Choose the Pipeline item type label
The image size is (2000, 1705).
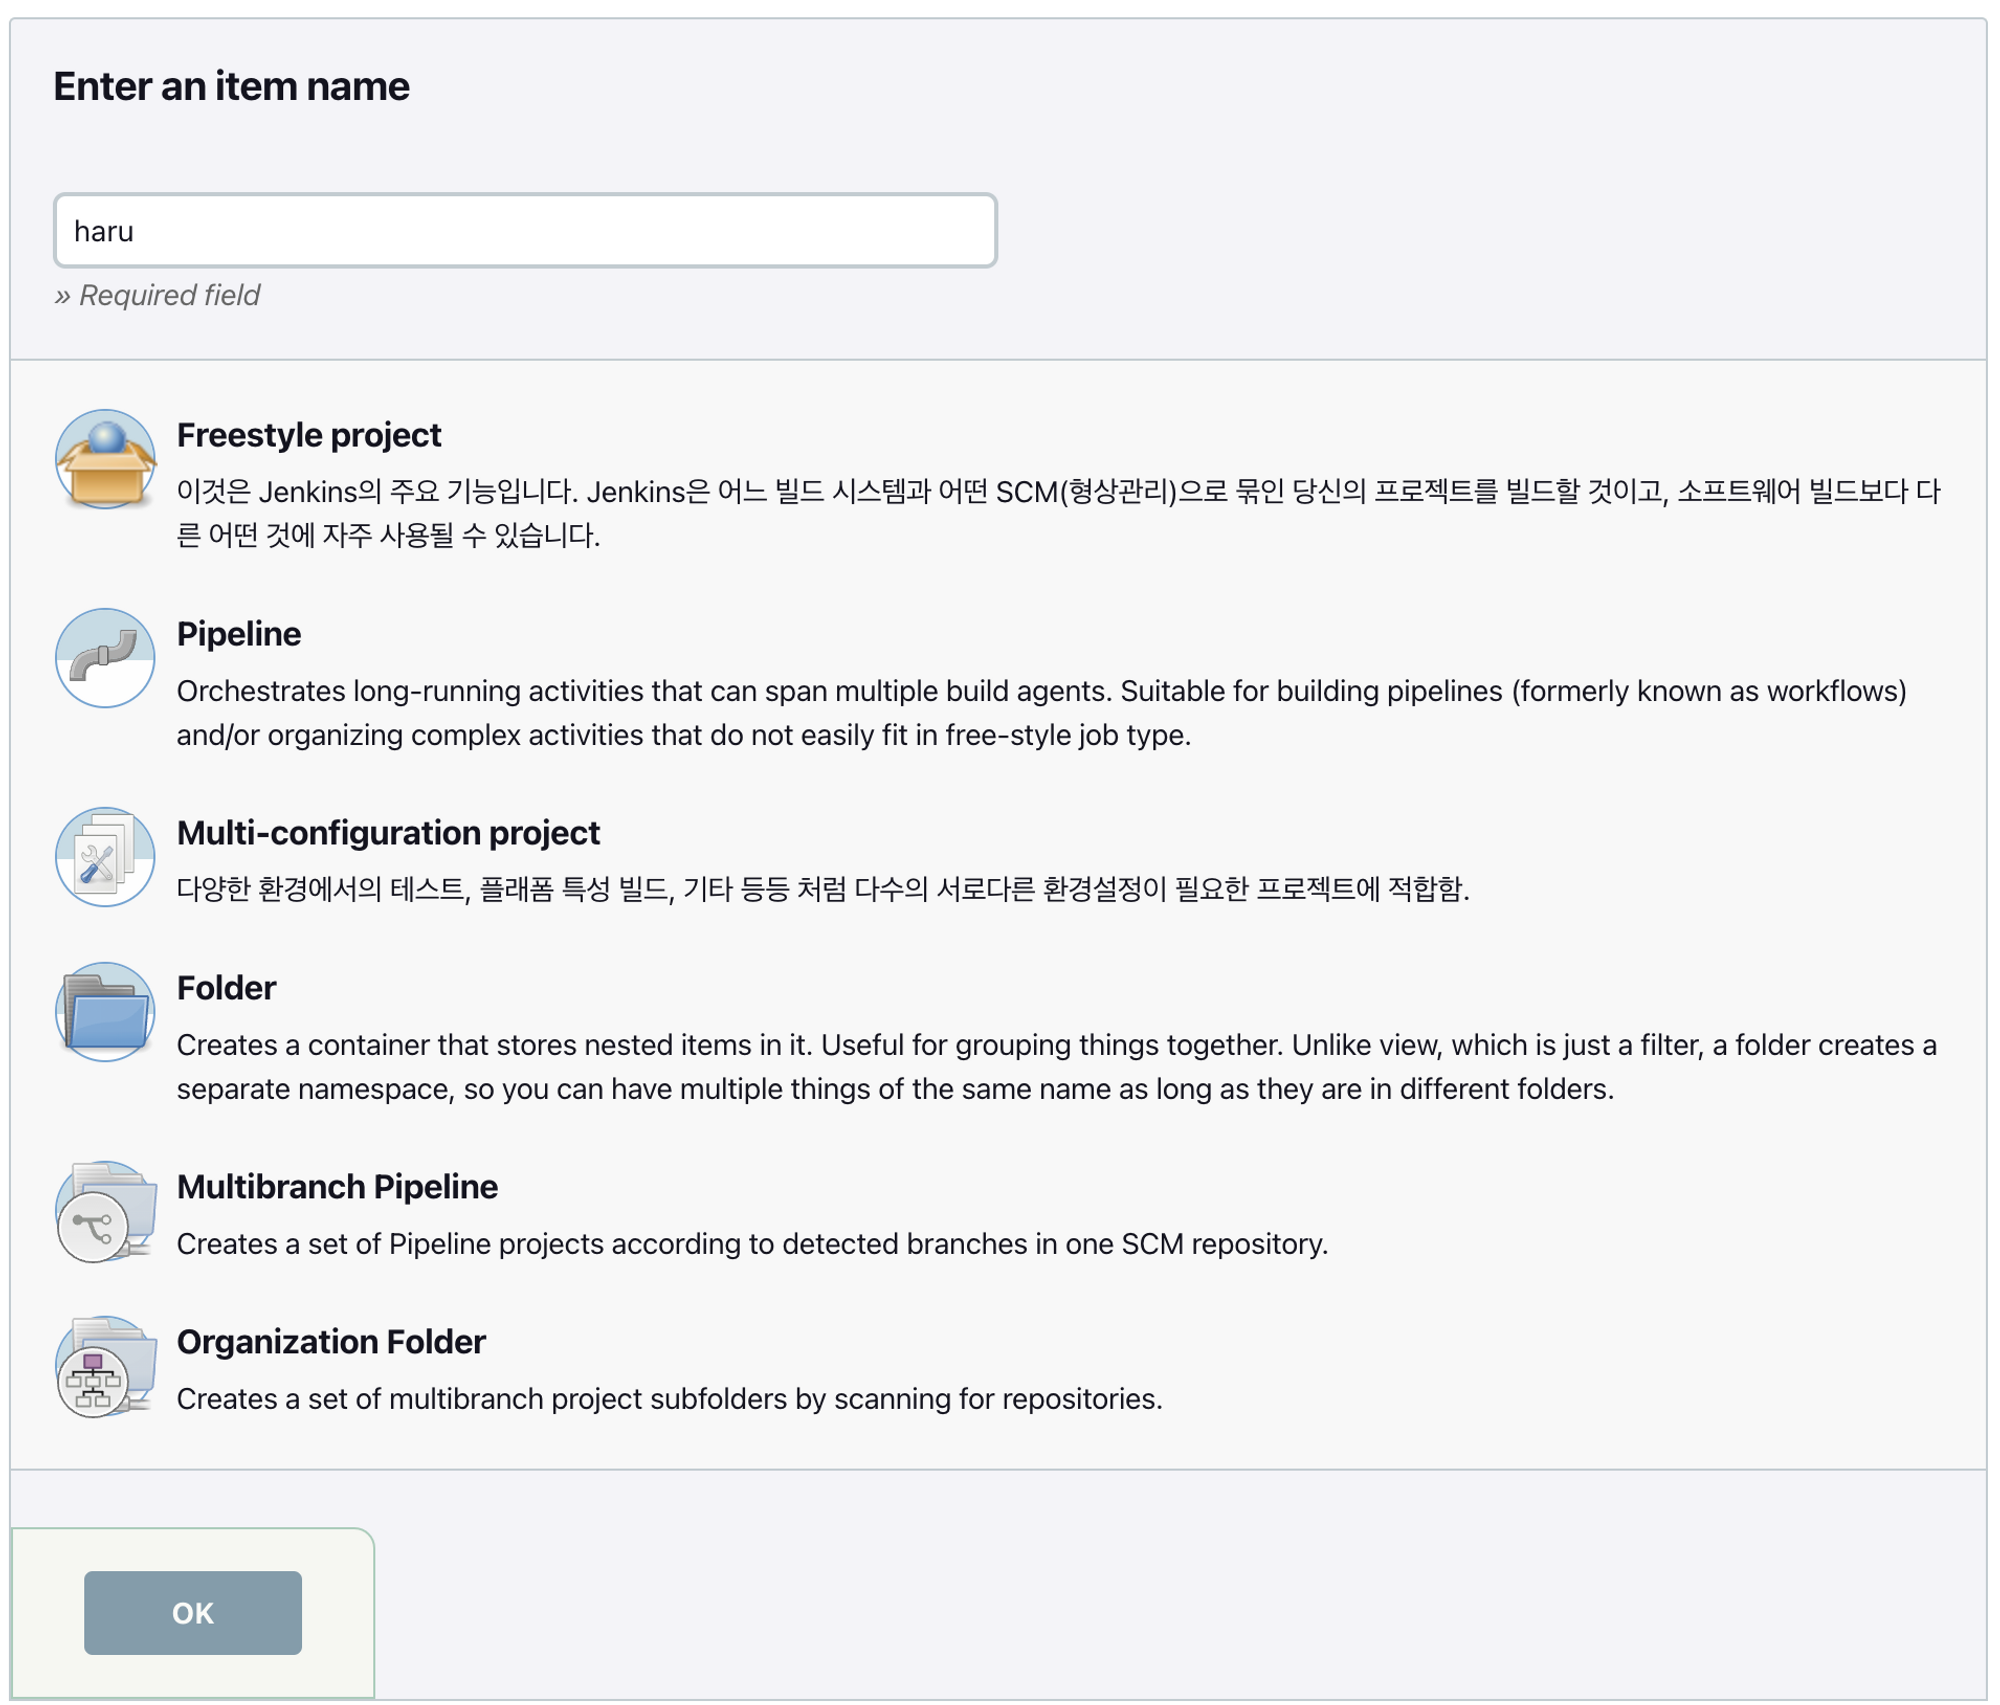[x=239, y=634]
